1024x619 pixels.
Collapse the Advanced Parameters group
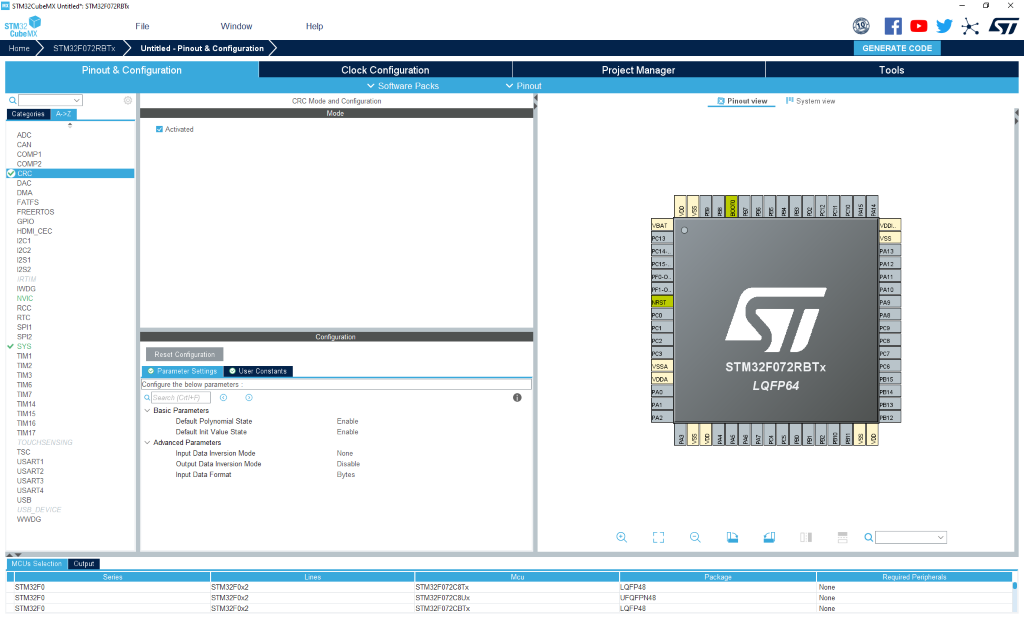(x=148, y=442)
